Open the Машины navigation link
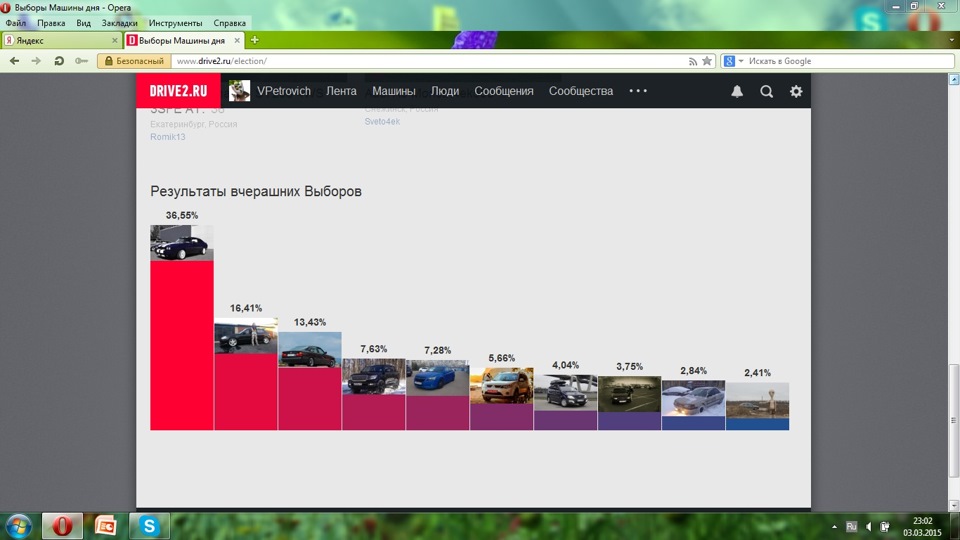This screenshot has width=960, height=540. pyautogui.click(x=394, y=91)
